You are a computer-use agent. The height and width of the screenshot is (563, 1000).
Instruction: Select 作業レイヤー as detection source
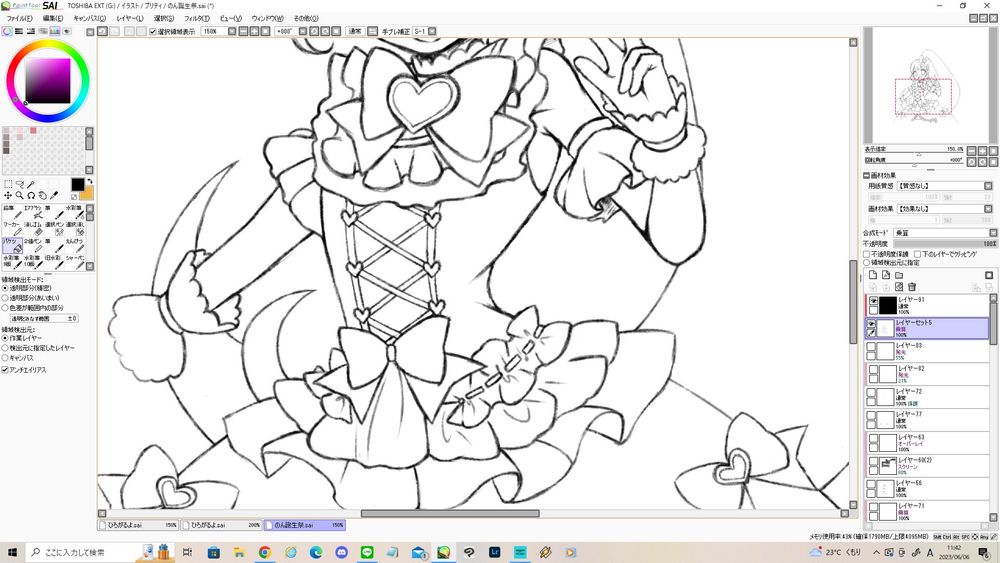point(5,338)
